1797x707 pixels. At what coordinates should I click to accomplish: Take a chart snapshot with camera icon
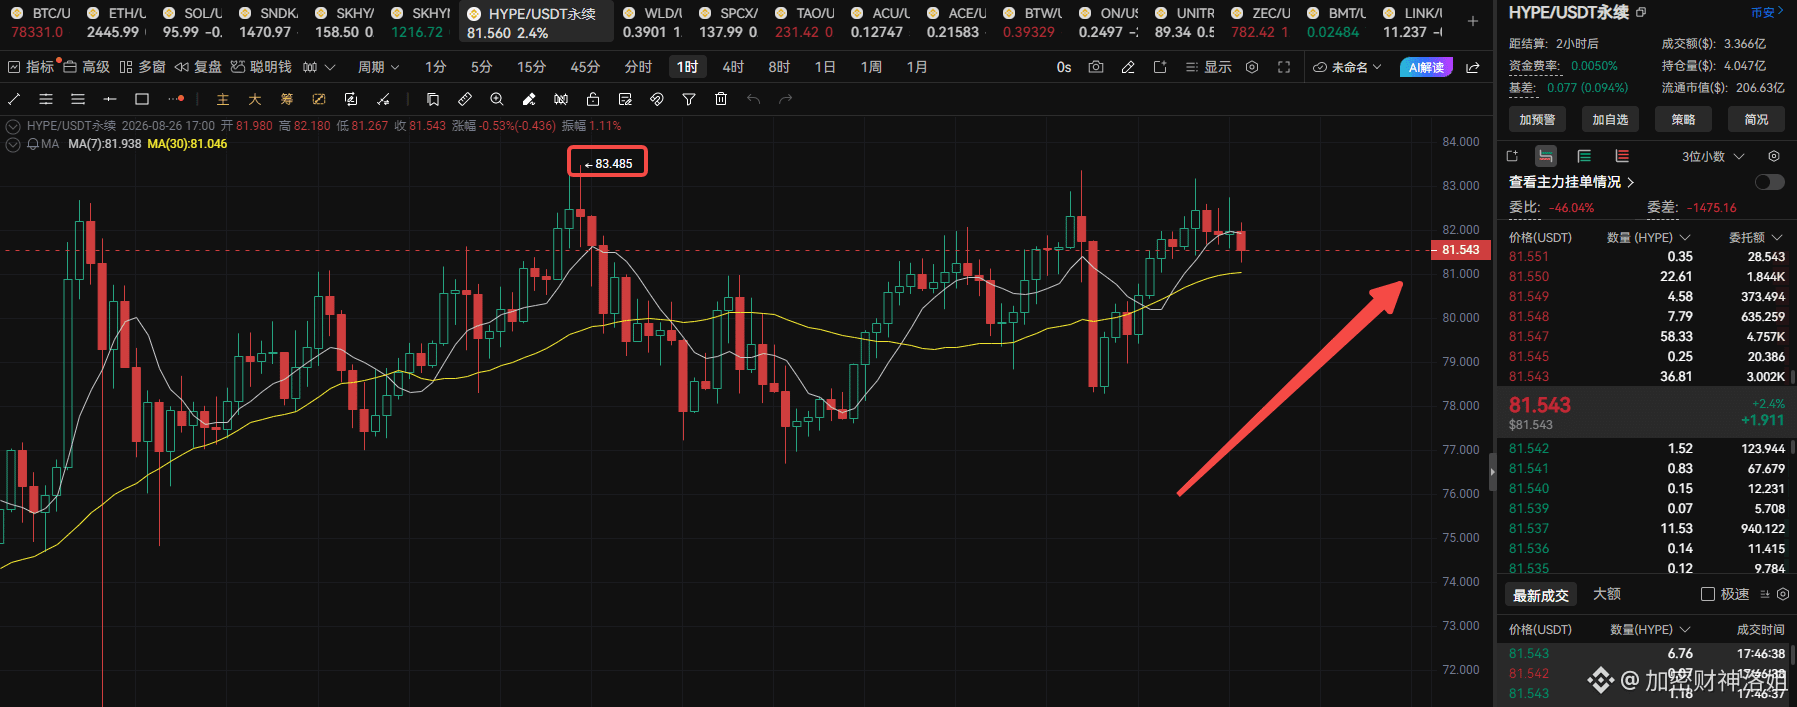click(1096, 67)
